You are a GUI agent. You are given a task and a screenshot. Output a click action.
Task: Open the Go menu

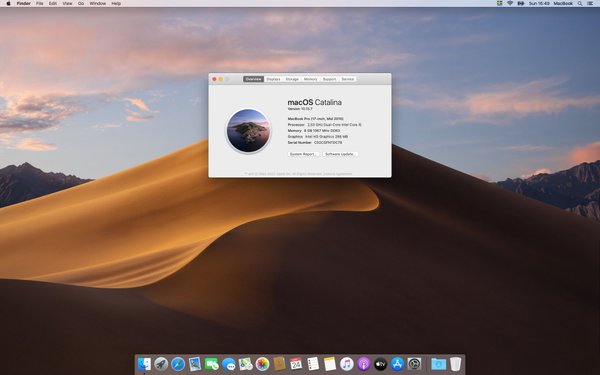coord(81,3)
